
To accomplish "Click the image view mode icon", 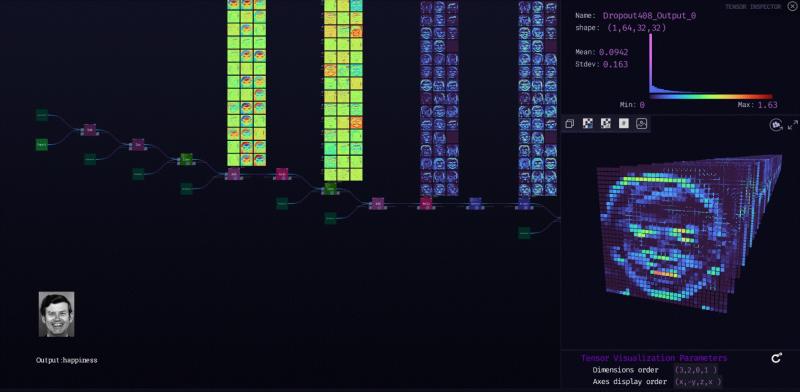I will pos(642,124).
